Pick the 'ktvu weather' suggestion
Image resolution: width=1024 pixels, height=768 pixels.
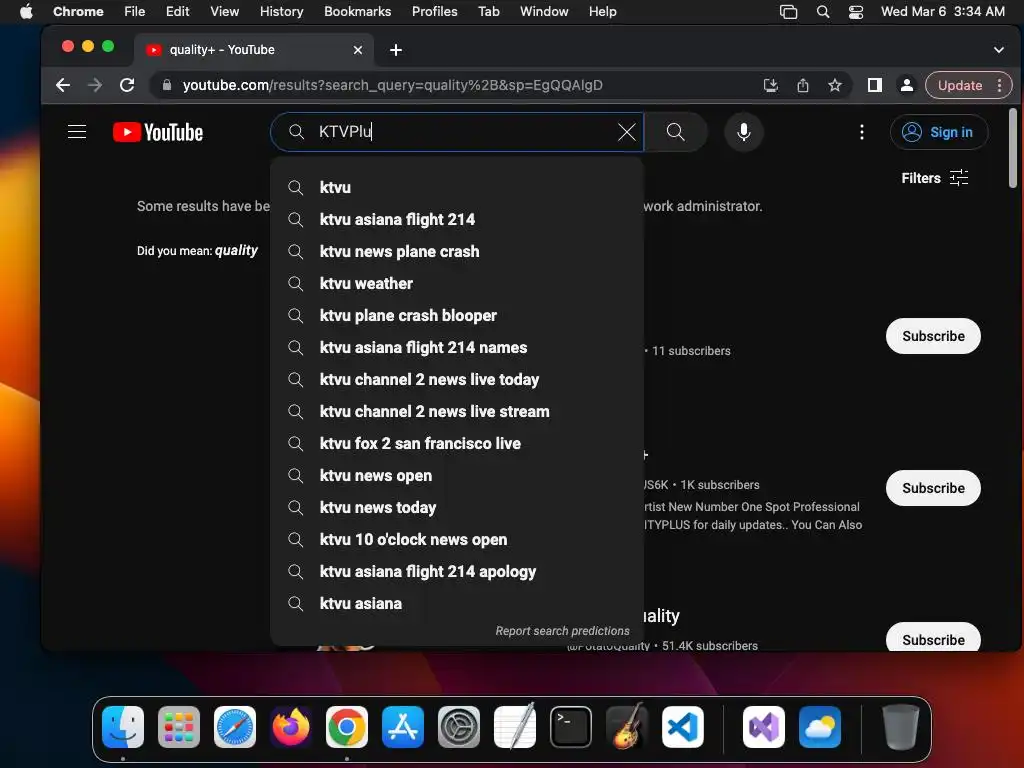(x=456, y=283)
